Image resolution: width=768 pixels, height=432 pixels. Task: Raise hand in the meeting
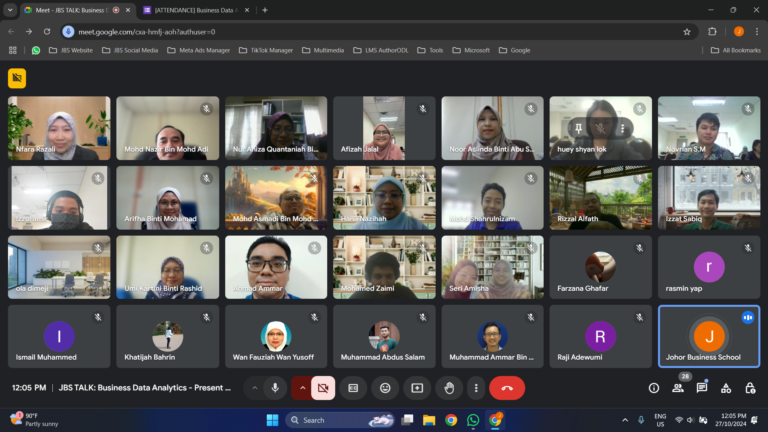click(449, 387)
